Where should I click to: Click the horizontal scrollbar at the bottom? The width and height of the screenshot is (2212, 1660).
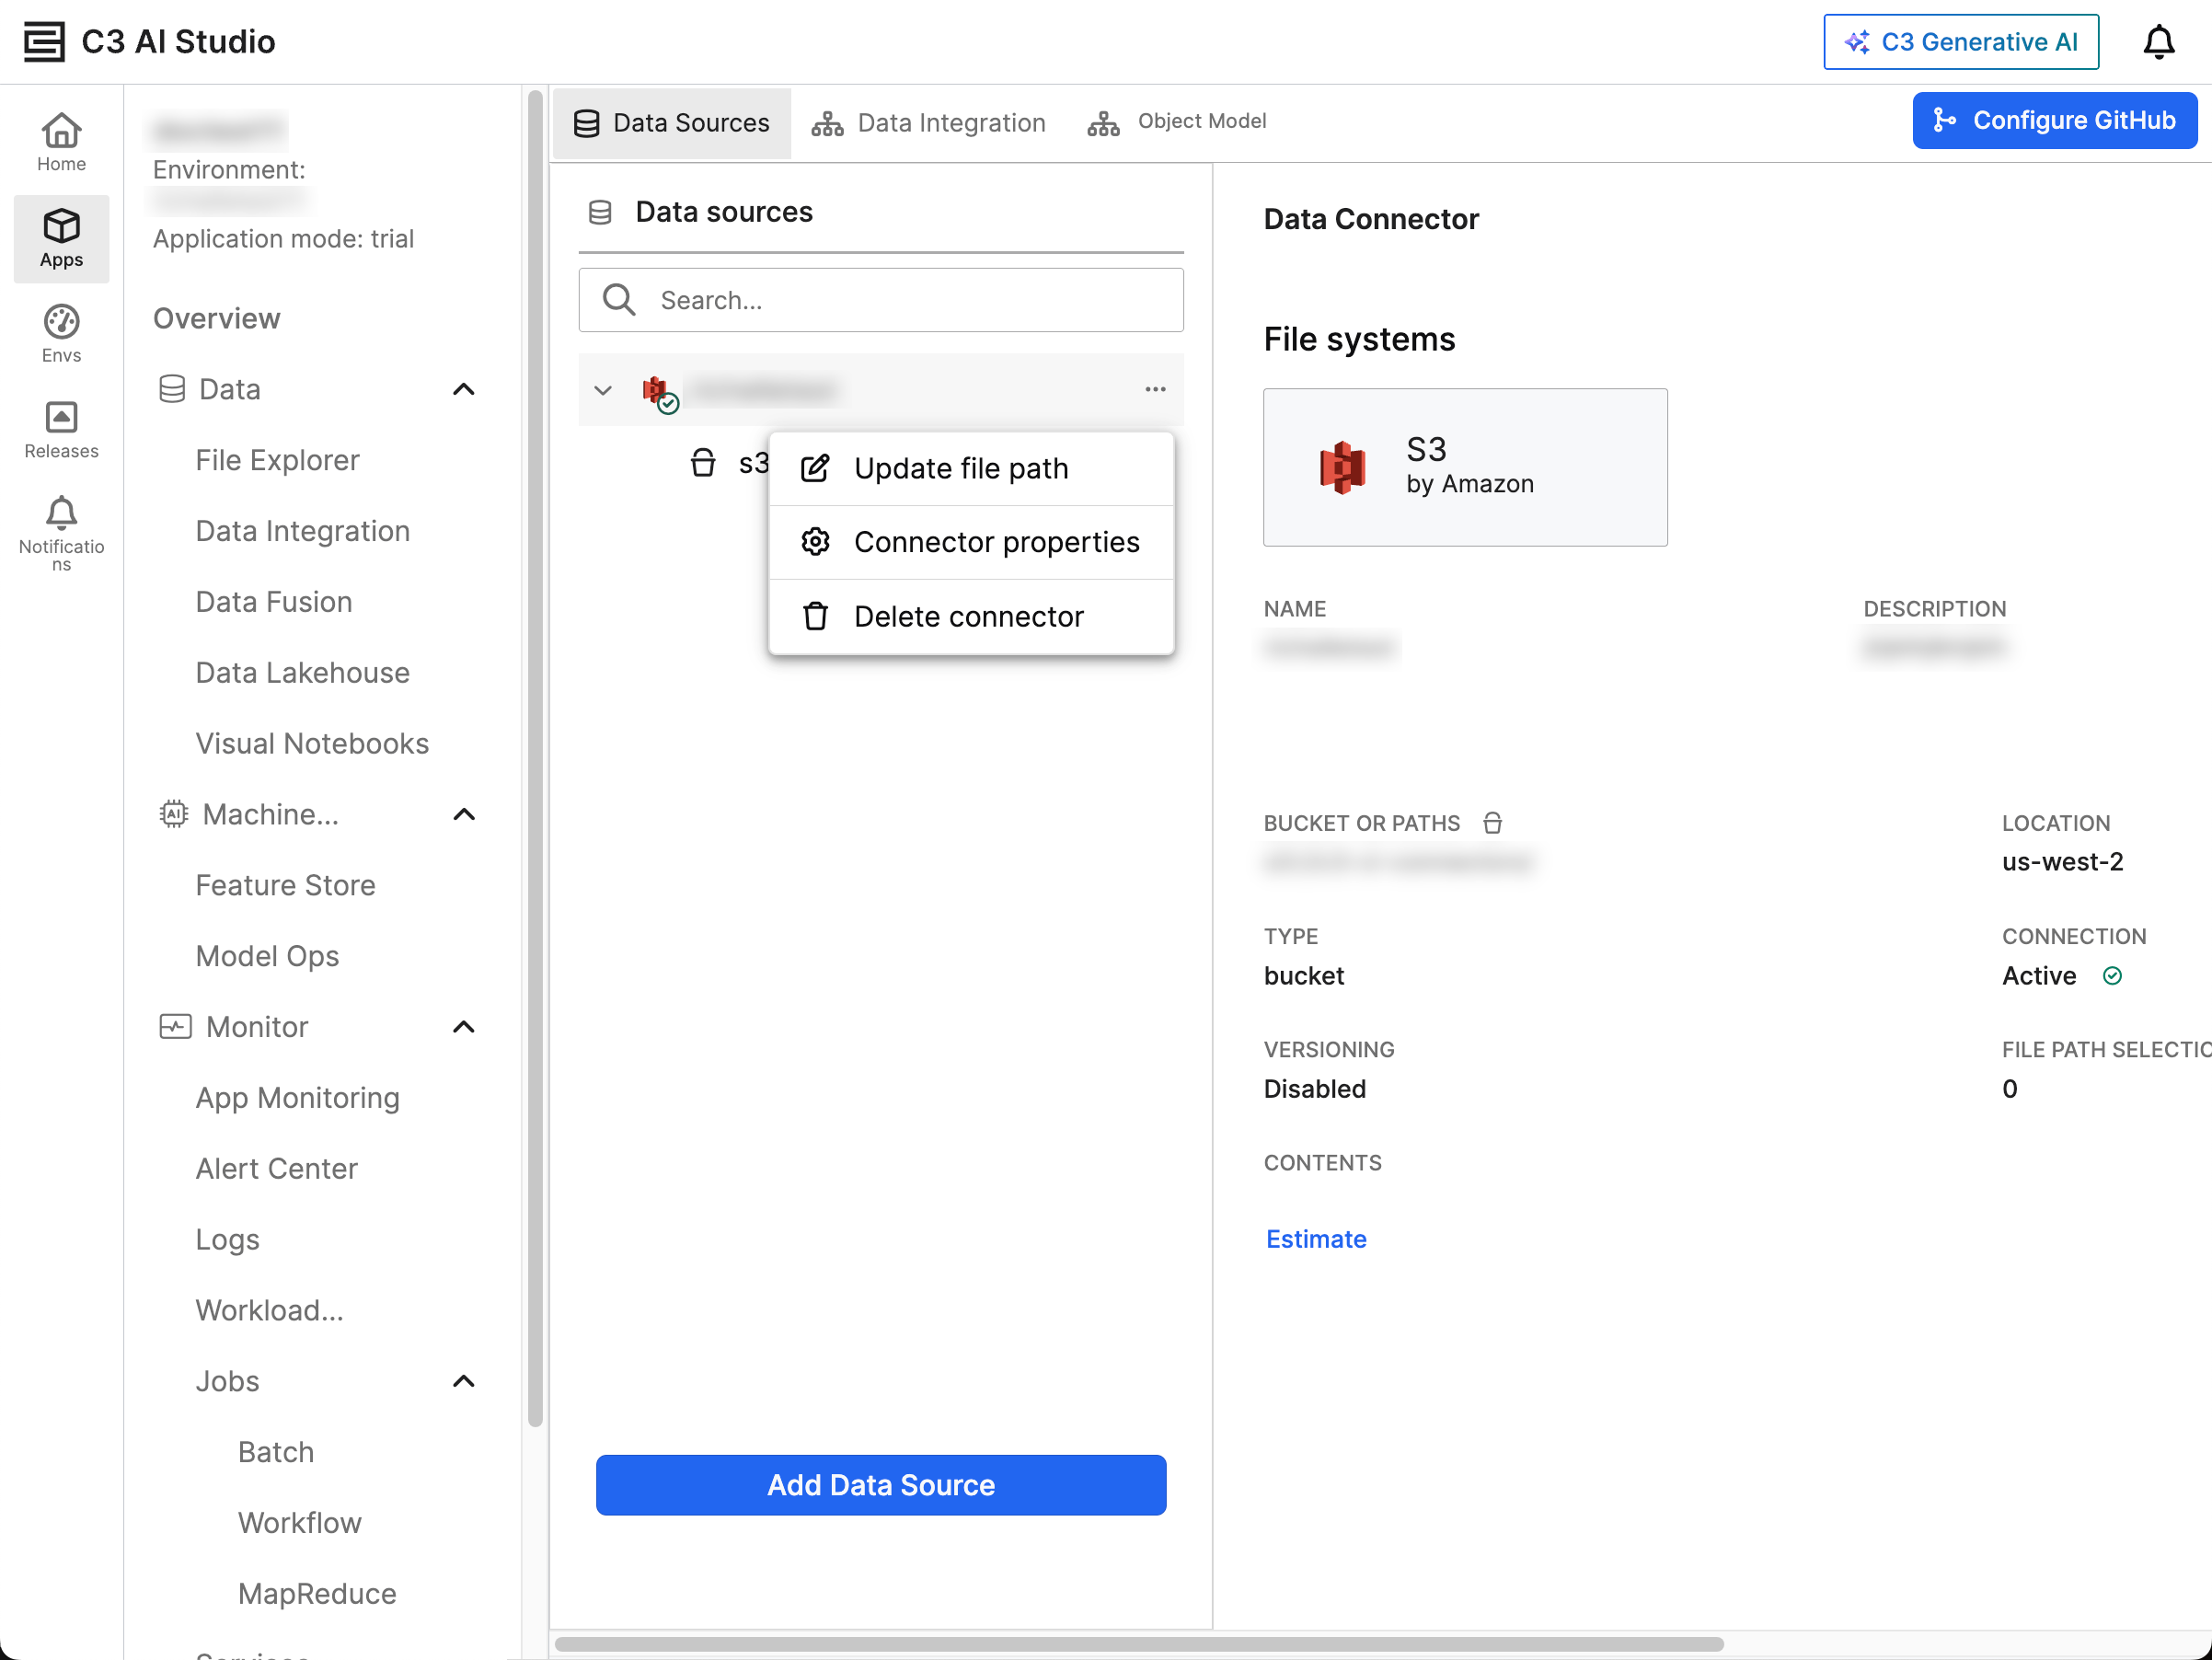pos(1138,1644)
